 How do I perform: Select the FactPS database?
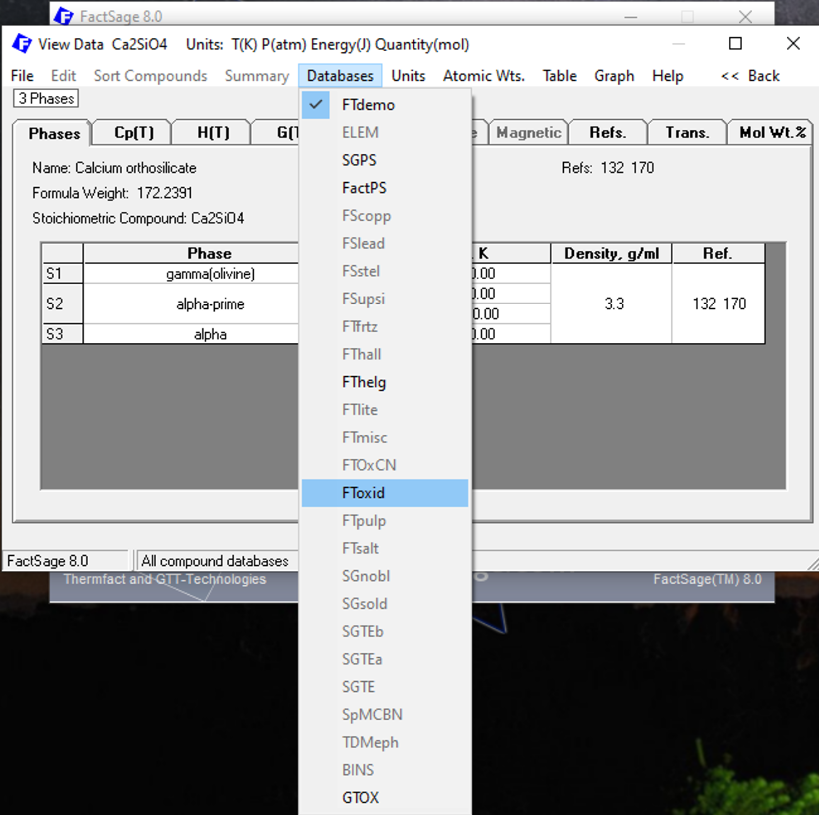(x=385, y=188)
